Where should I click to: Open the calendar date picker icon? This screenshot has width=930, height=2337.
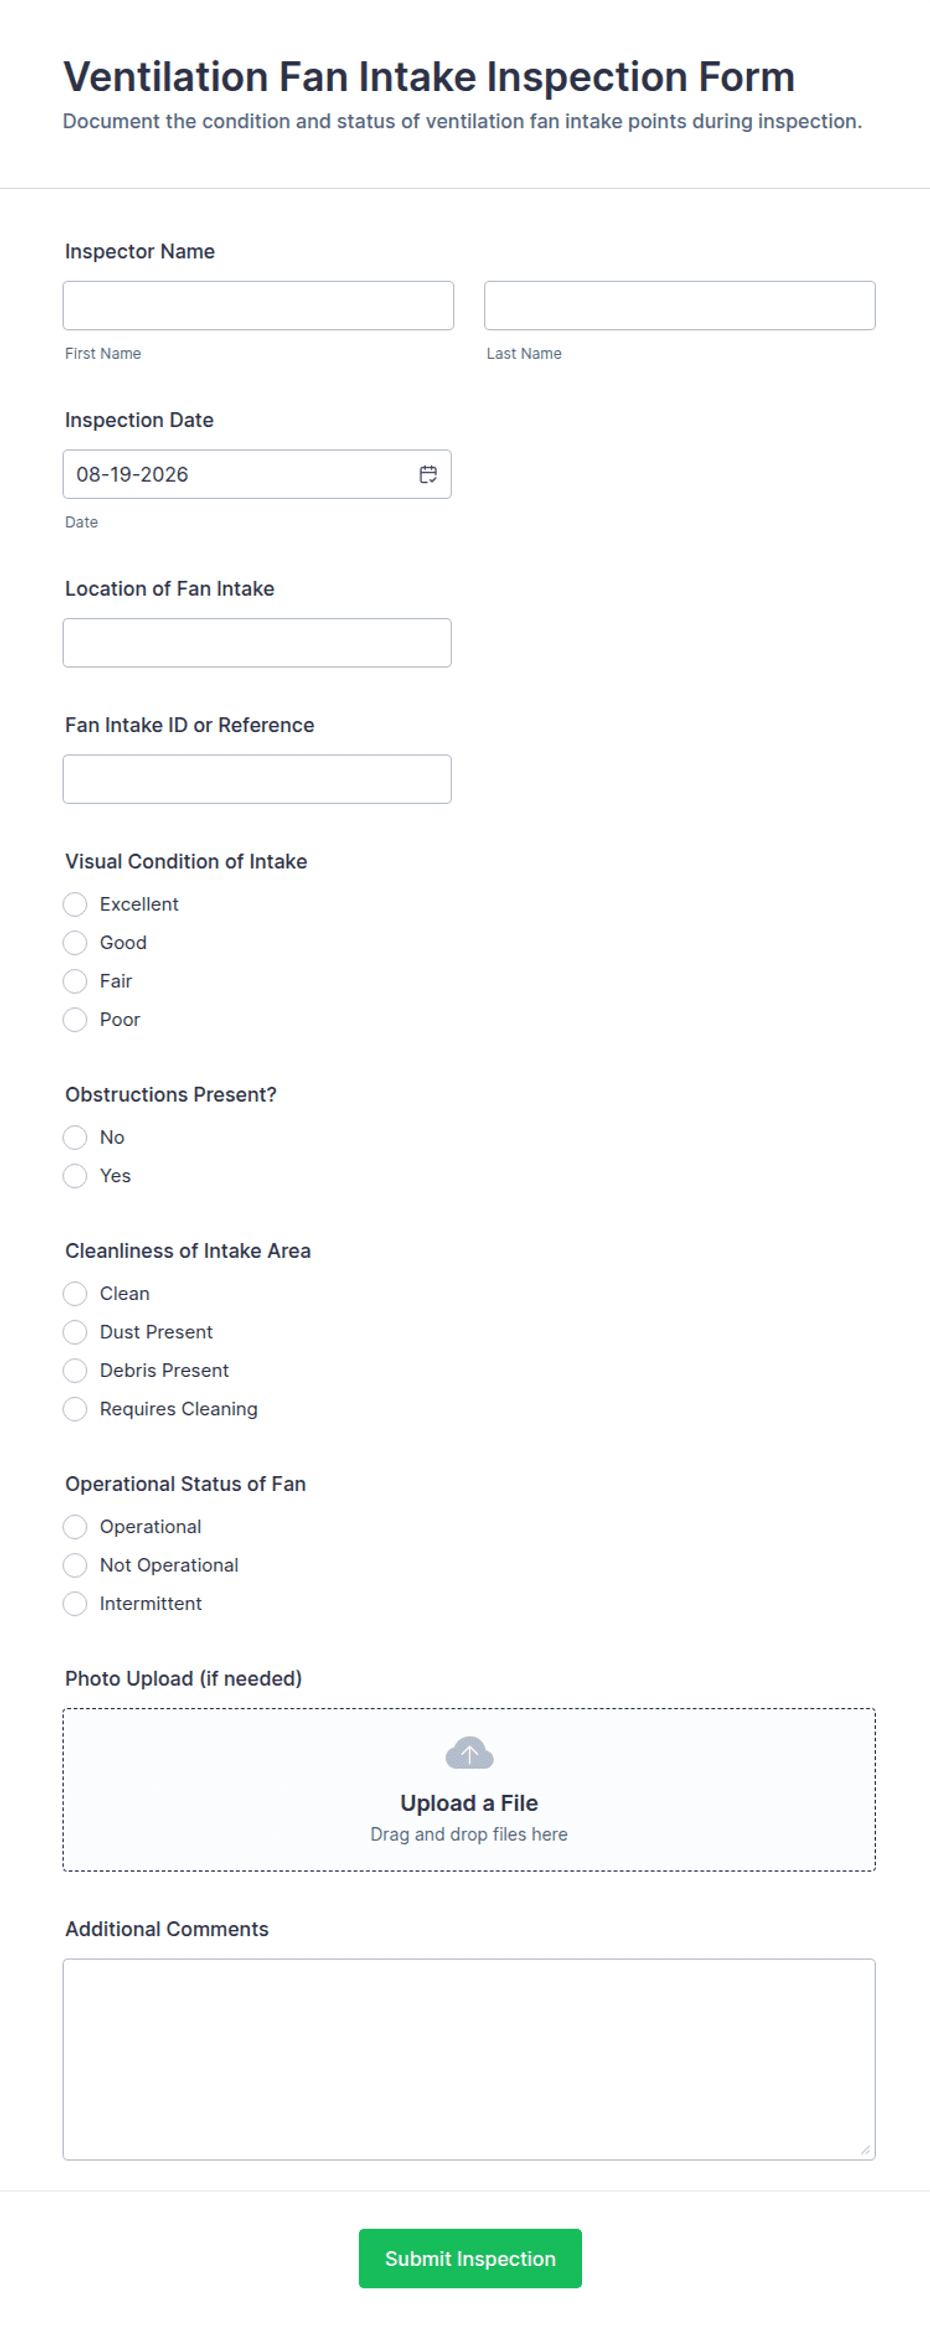[x=428, y=474]
